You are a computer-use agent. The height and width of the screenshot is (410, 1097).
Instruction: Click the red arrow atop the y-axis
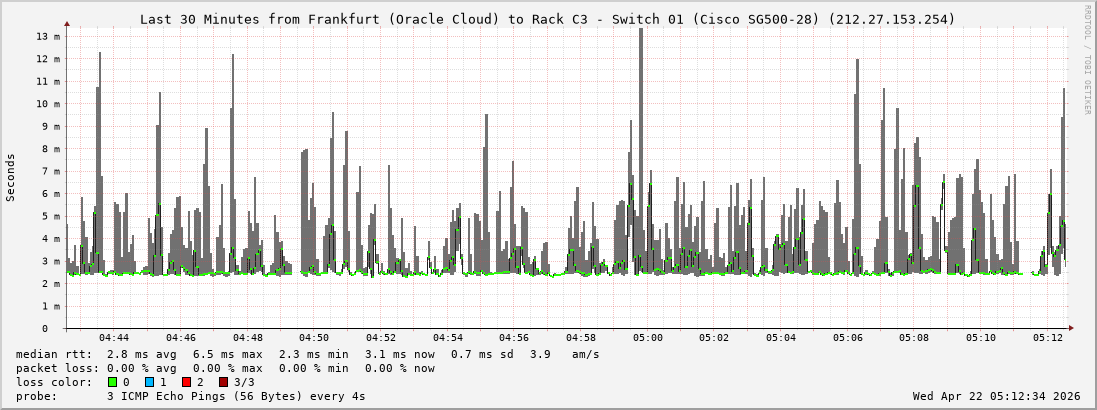tap(67, 23)
